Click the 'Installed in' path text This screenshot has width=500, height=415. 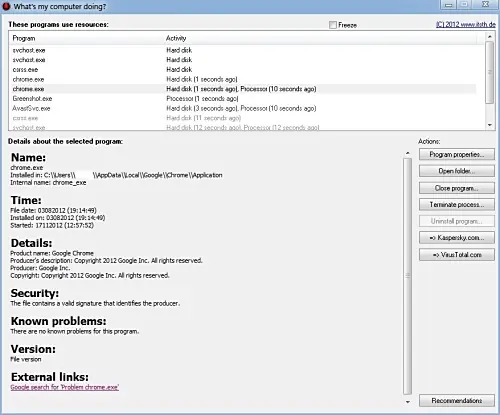pos(116,175)
